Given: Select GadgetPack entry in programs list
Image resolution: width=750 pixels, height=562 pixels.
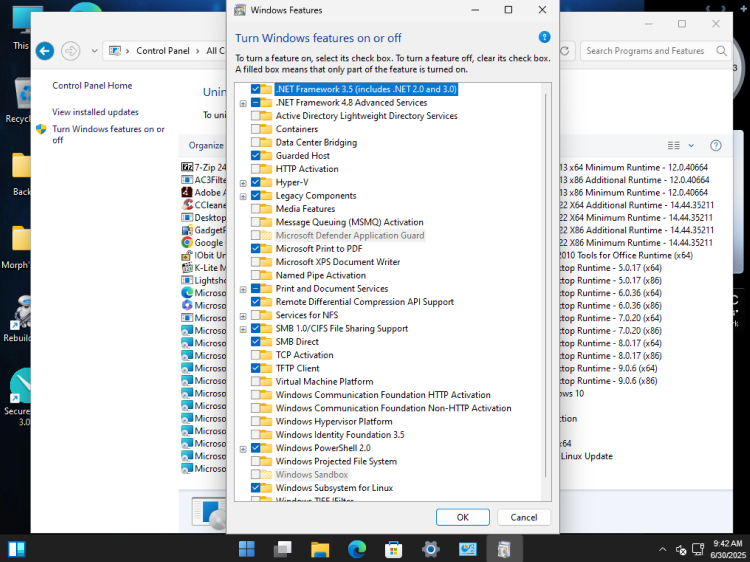Looking at the screenshot, I should pyautogui.click(x=204, y=230).
